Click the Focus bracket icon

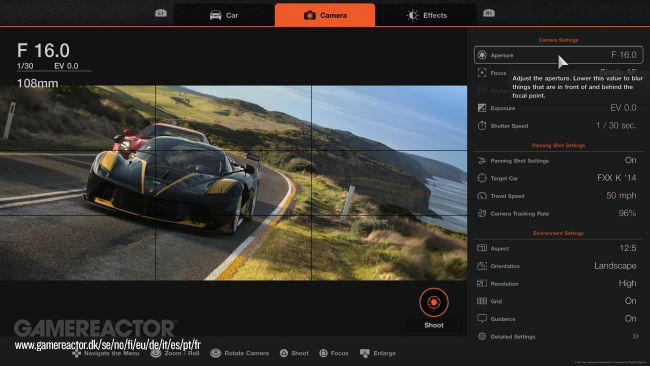pyautogui.click(x=482, y=73)
